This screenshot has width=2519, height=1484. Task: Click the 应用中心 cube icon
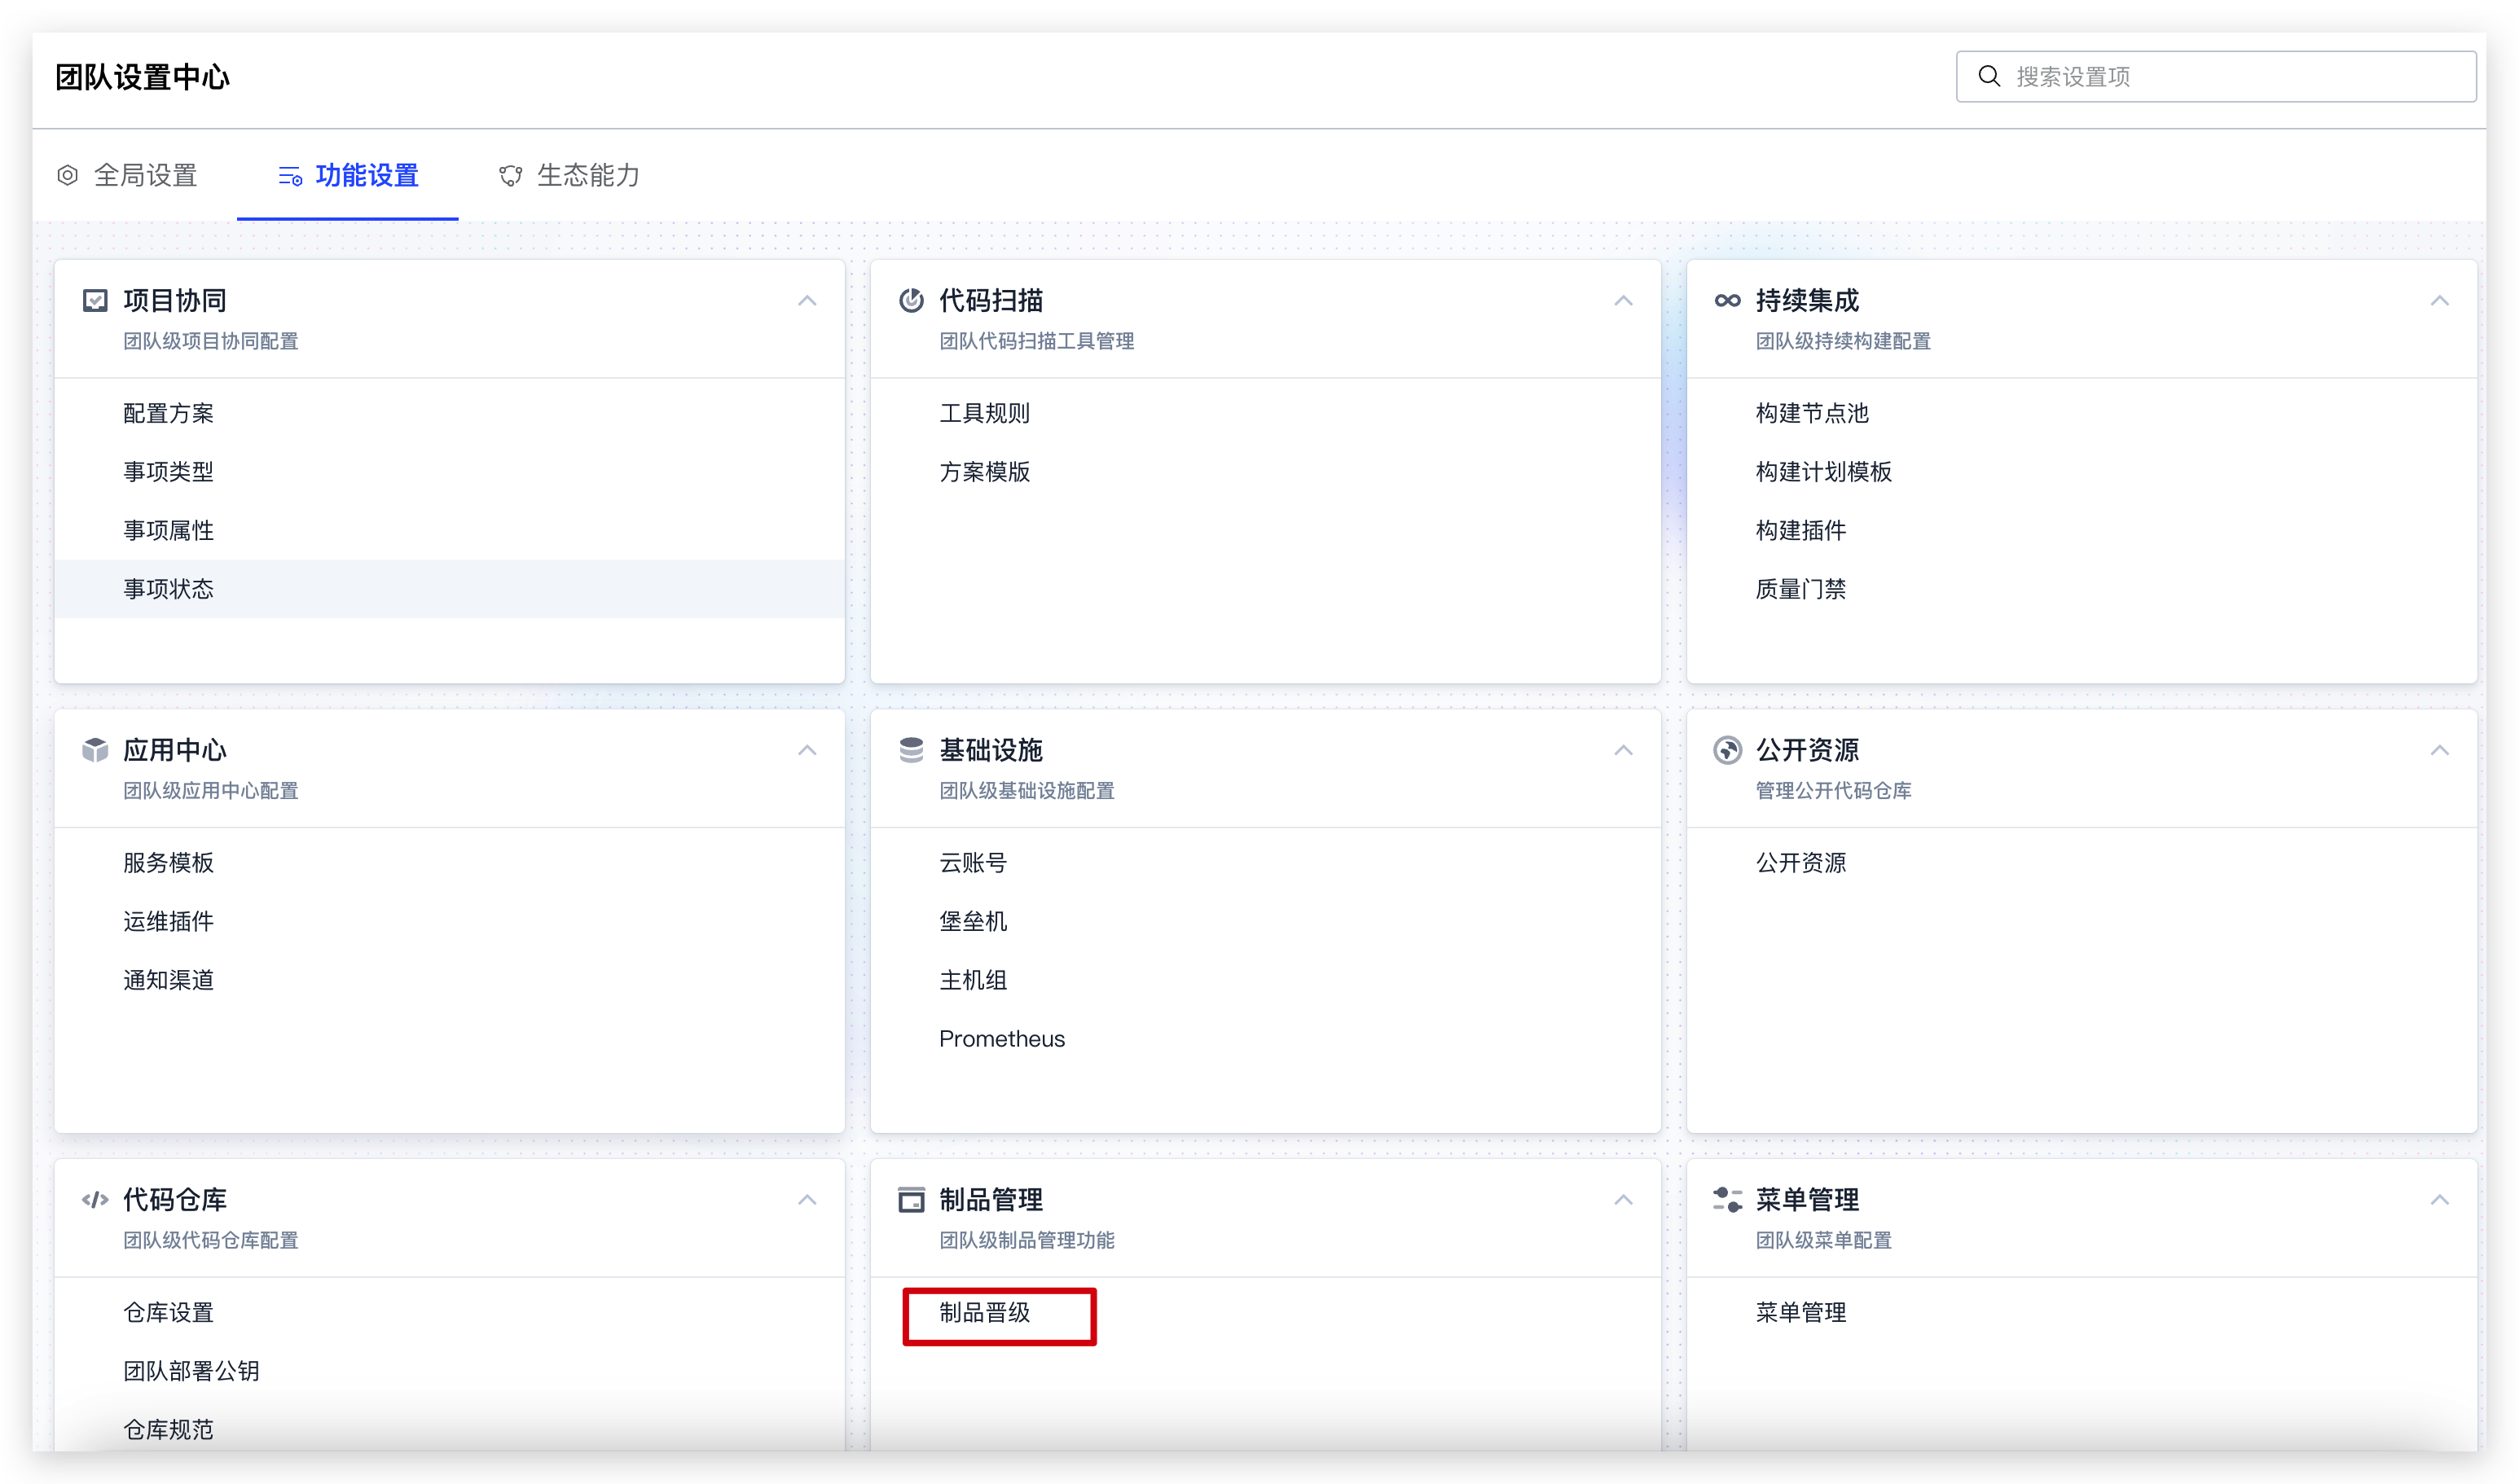point(95,750)
